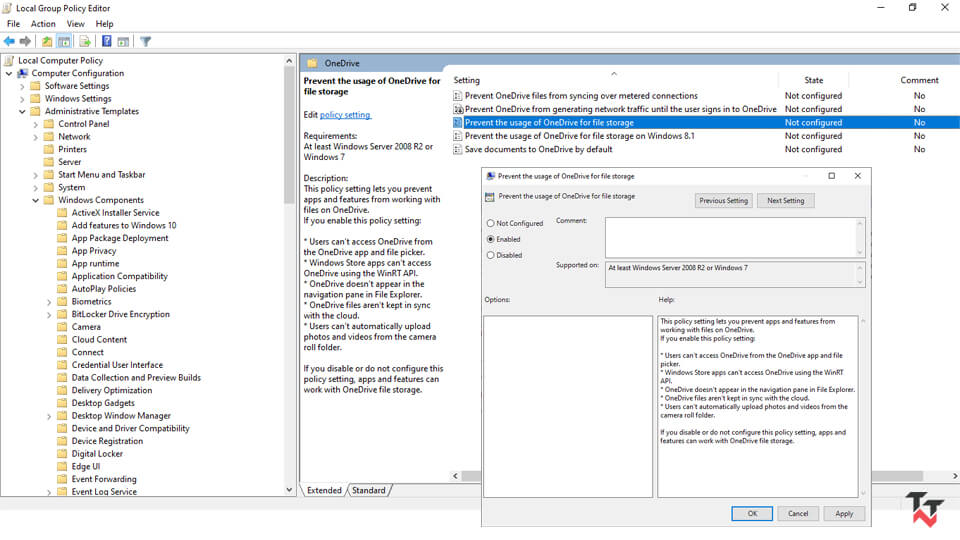Click the Printers folder icon

[x=49, y=149]
